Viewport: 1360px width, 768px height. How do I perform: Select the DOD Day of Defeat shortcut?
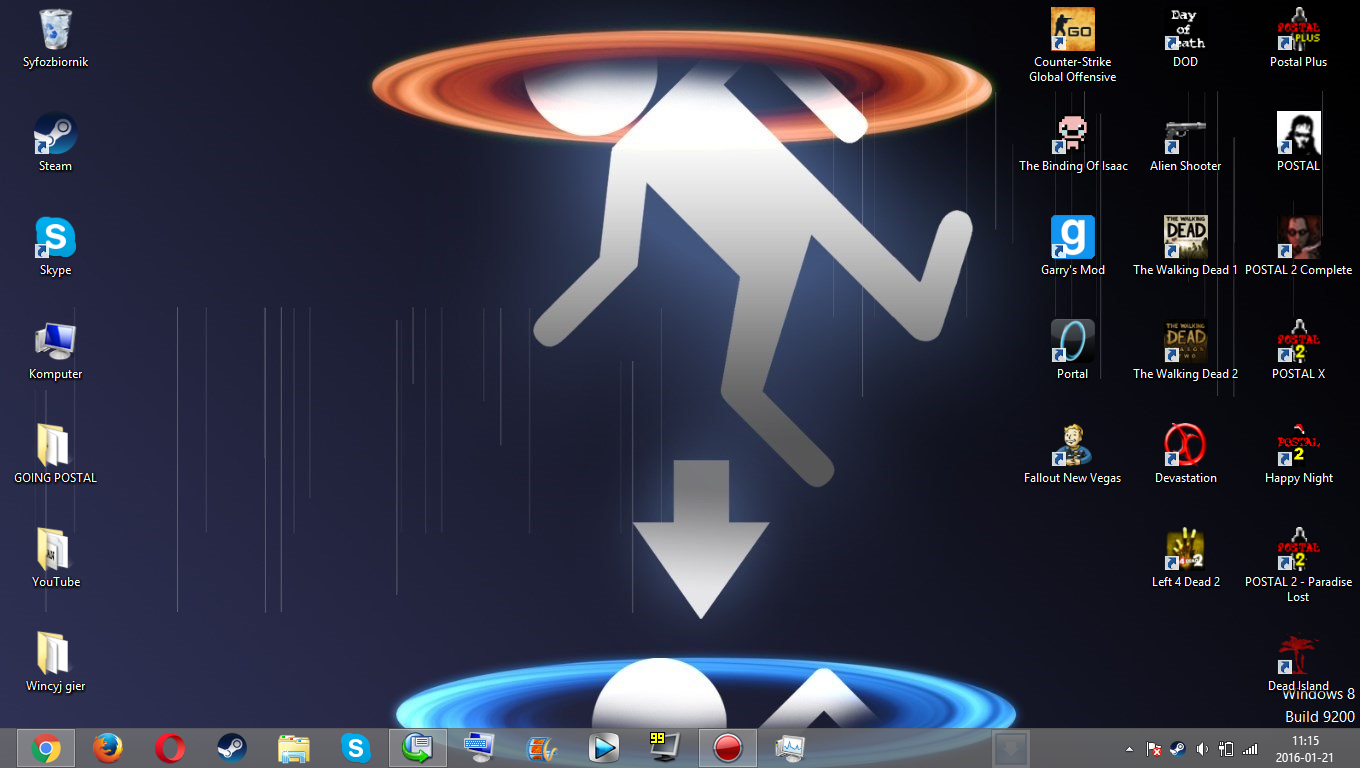tap(1185, 38)
